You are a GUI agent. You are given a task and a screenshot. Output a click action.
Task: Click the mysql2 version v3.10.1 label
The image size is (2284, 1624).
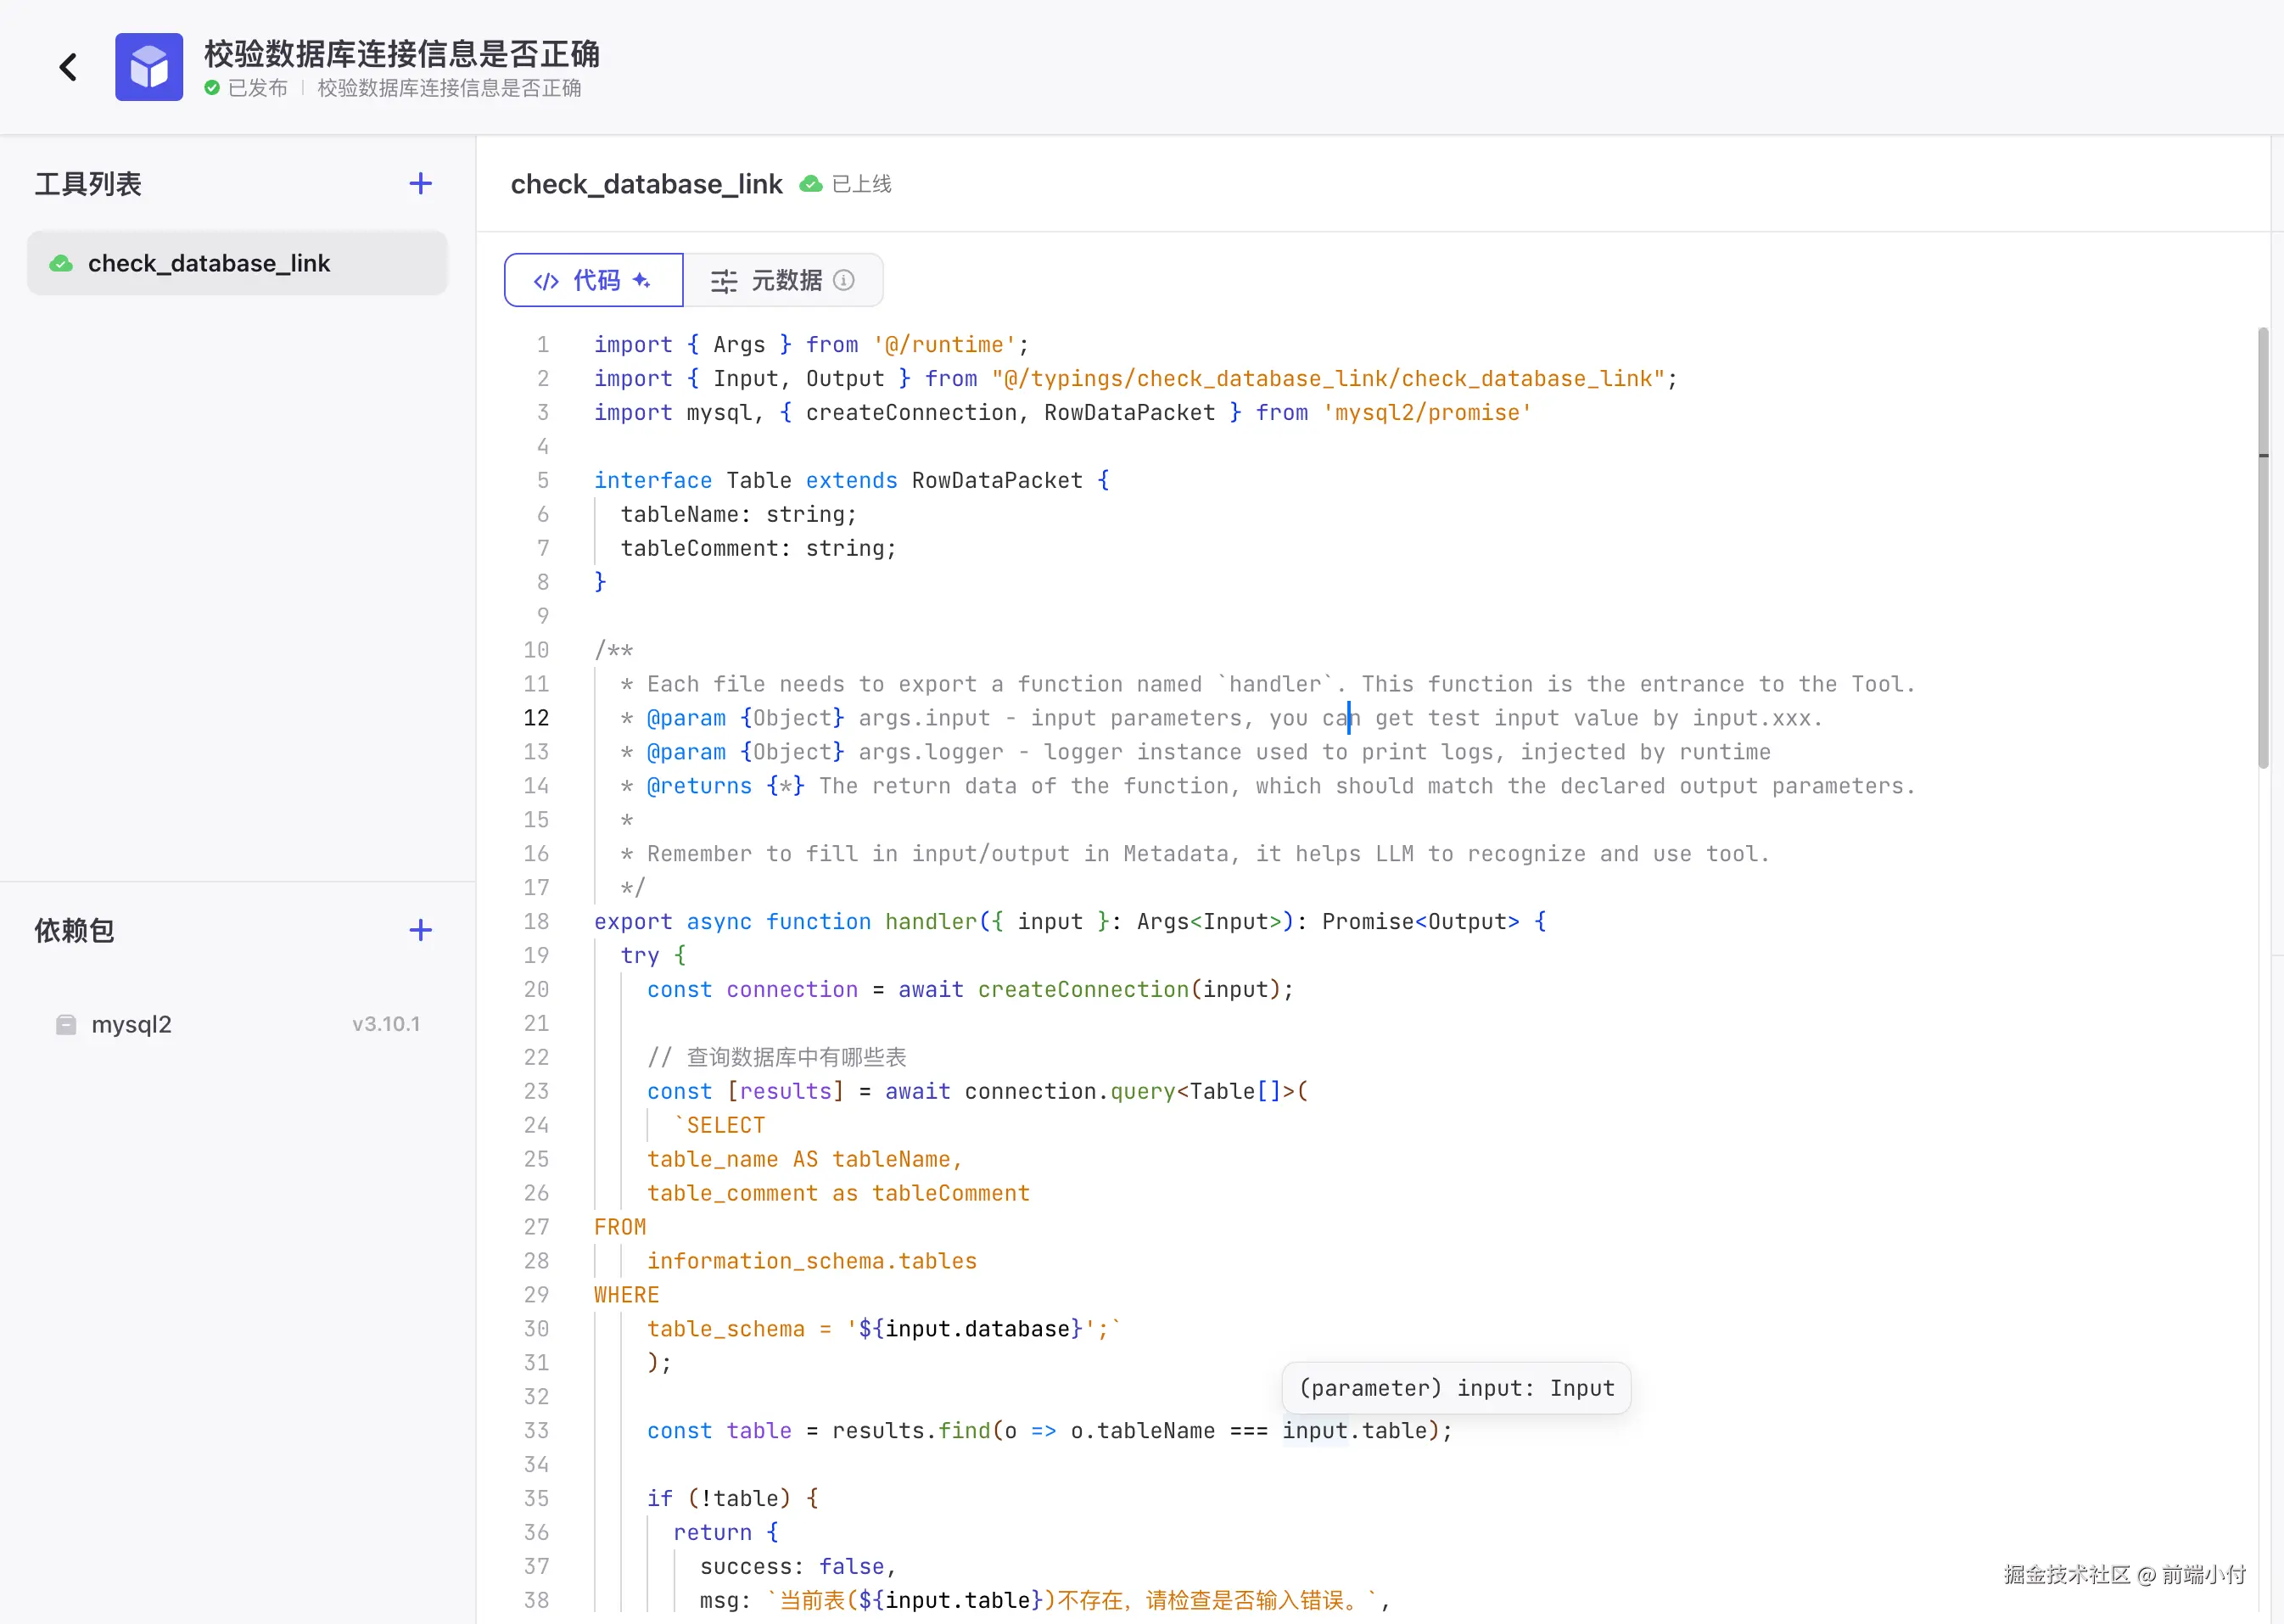pyautogui.click(x=386, y=1024)
